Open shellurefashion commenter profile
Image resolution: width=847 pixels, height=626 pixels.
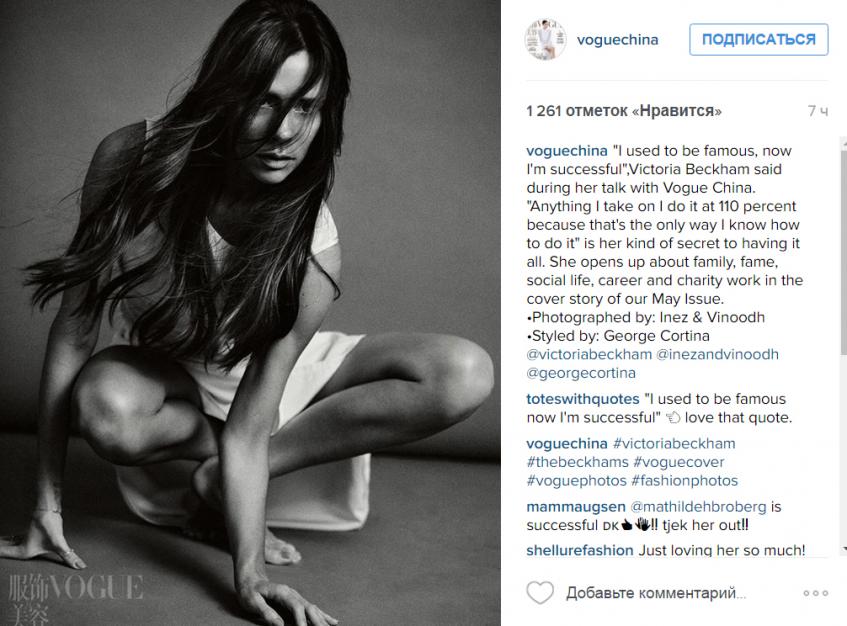point(580,550)
